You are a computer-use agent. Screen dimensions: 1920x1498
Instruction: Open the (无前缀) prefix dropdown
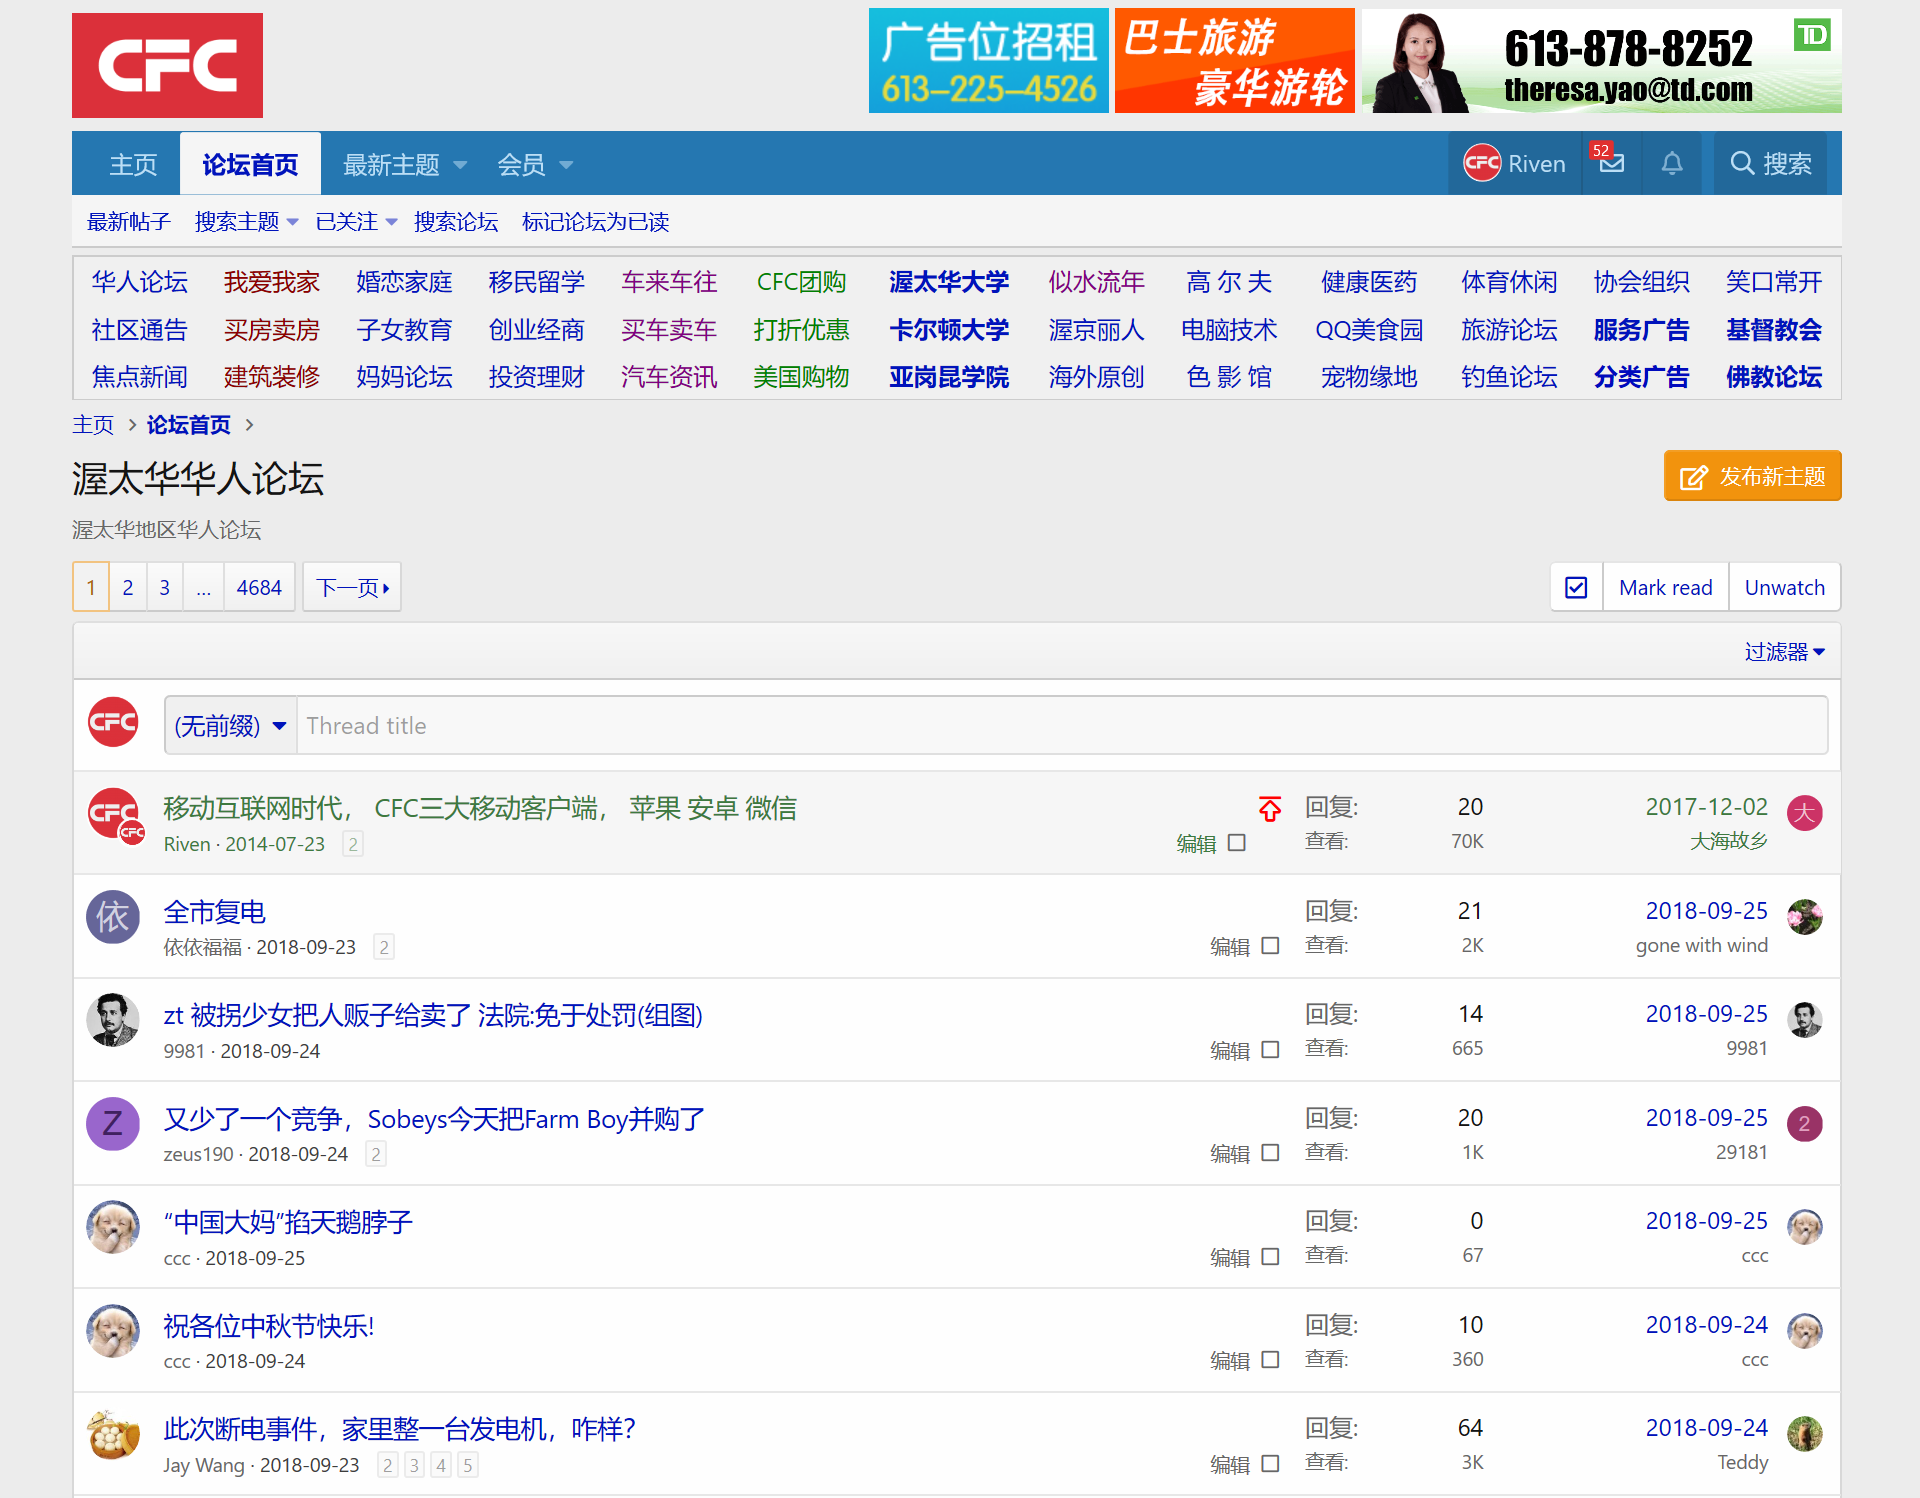231,726
